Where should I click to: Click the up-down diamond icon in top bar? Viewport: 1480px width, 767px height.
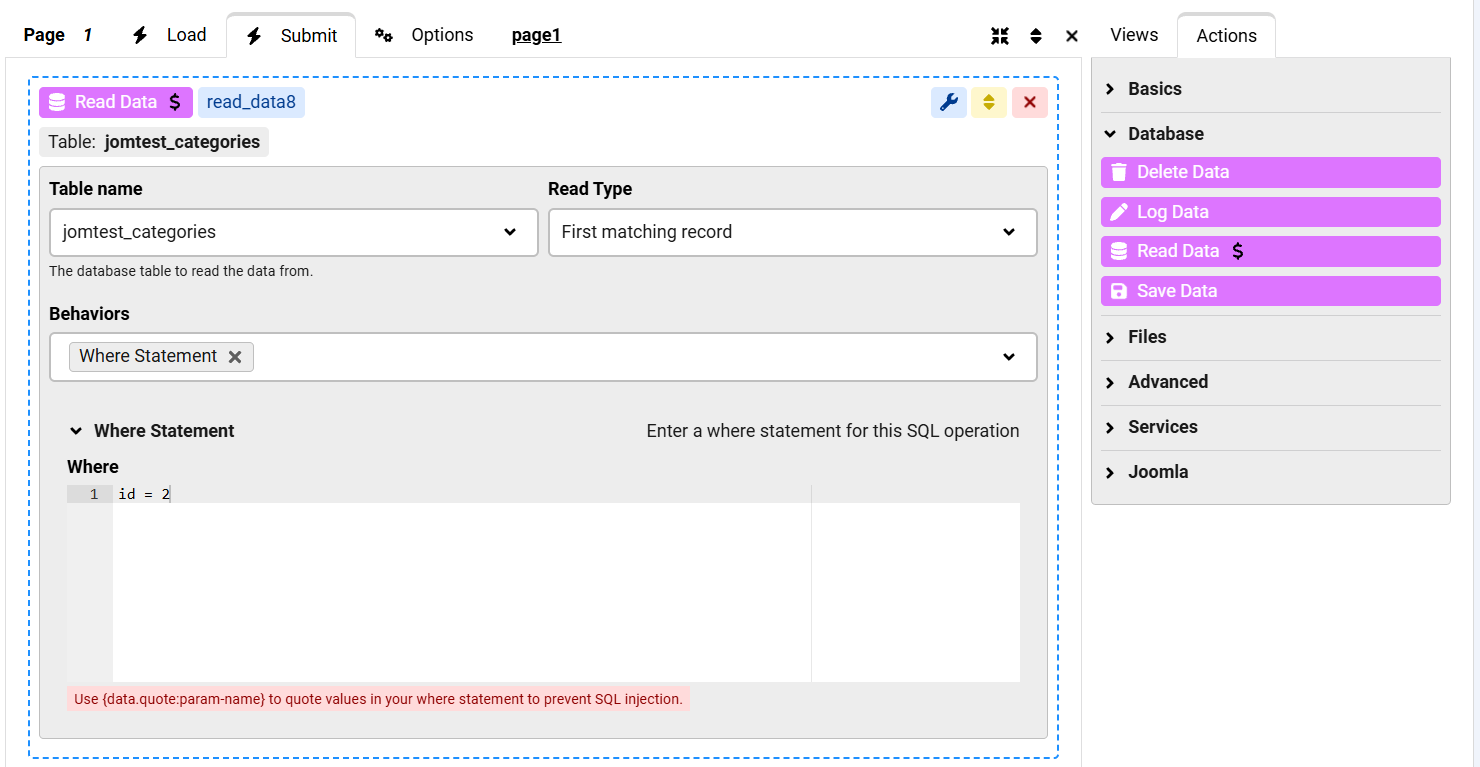tap(1036, 36)
